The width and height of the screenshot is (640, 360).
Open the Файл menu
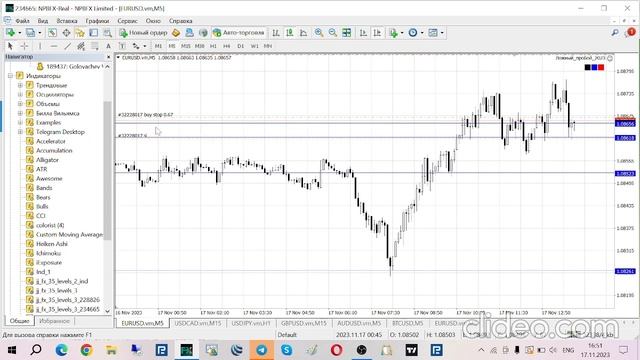[22, 21]
